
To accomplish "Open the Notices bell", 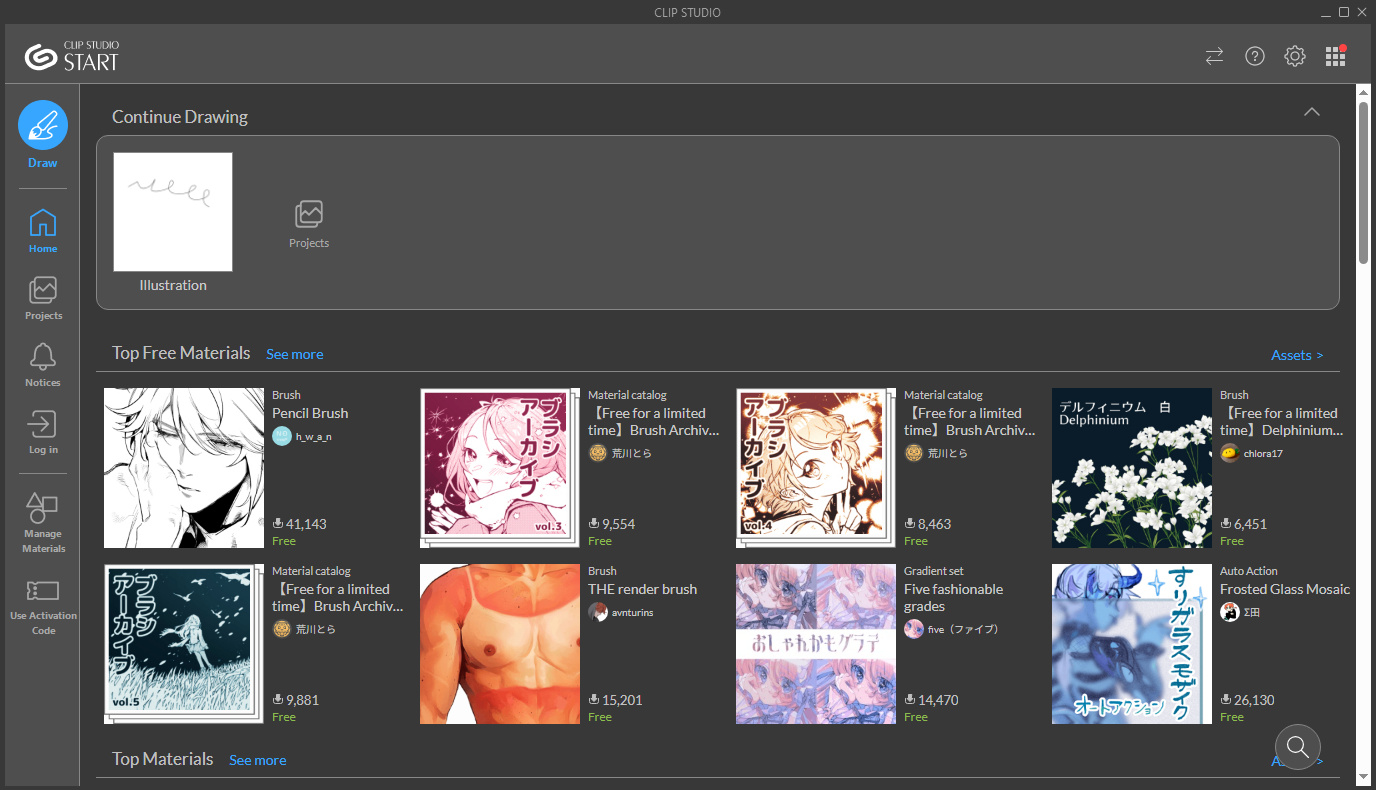I will point(43,365).
